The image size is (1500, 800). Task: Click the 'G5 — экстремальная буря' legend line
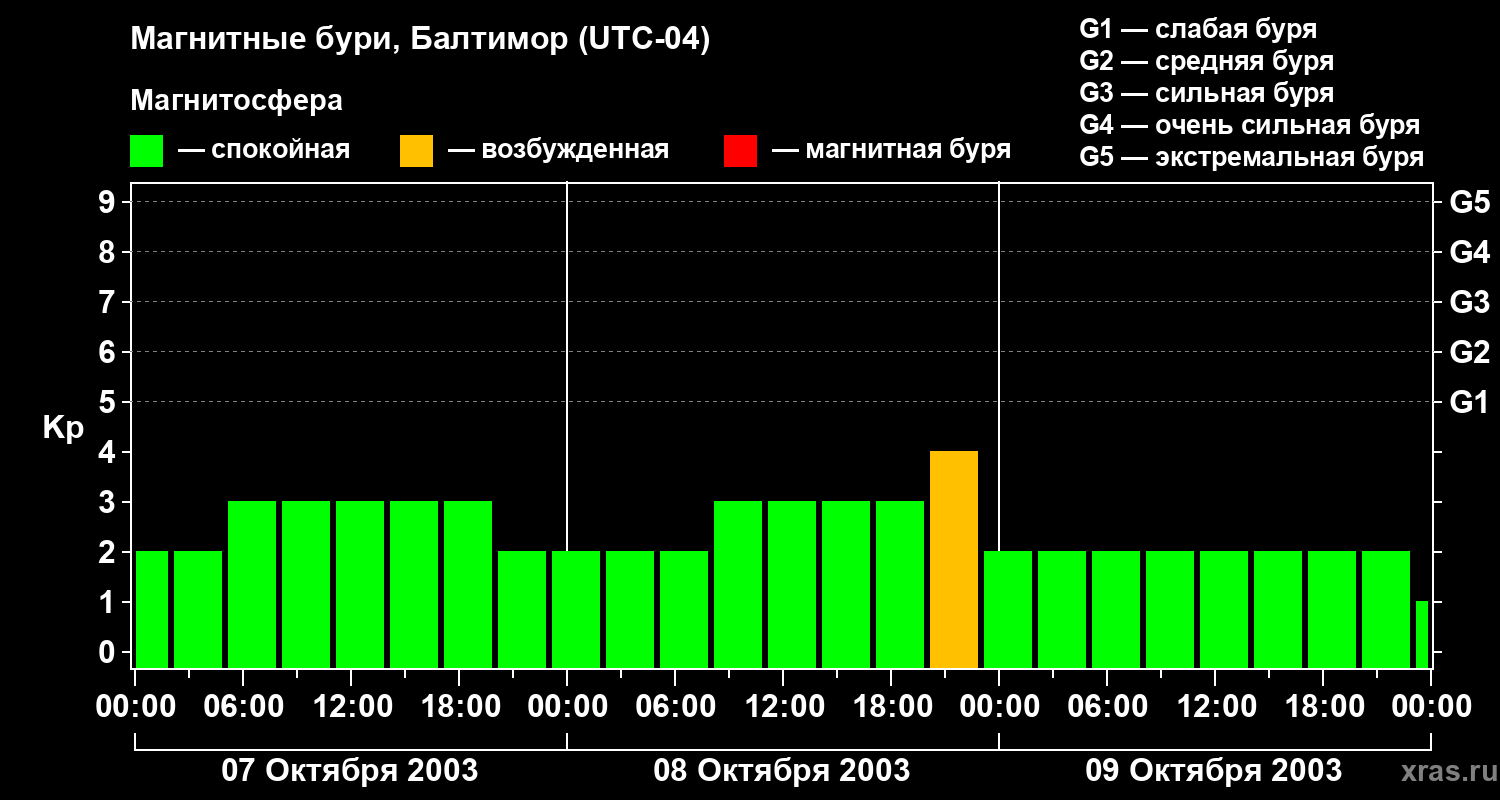(1252, 157)
